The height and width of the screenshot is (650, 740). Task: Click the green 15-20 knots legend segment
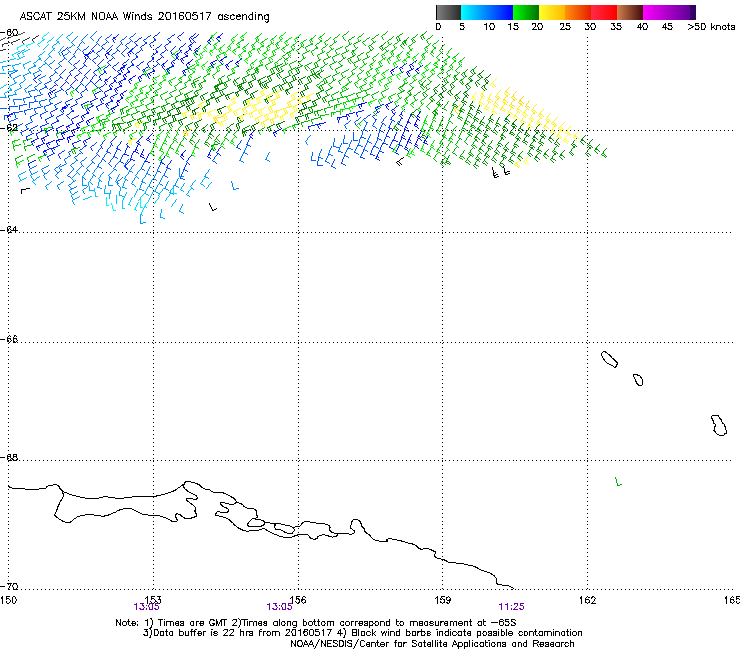(526, 12)
